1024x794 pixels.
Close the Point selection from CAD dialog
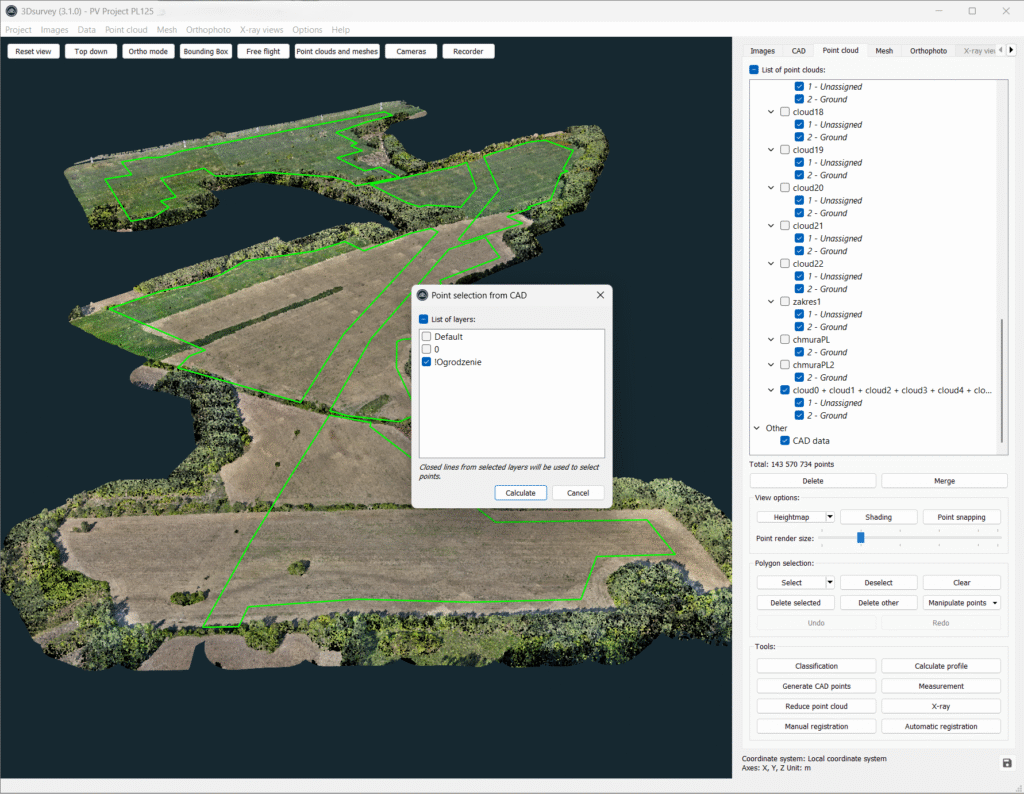(x=600, y=295)
